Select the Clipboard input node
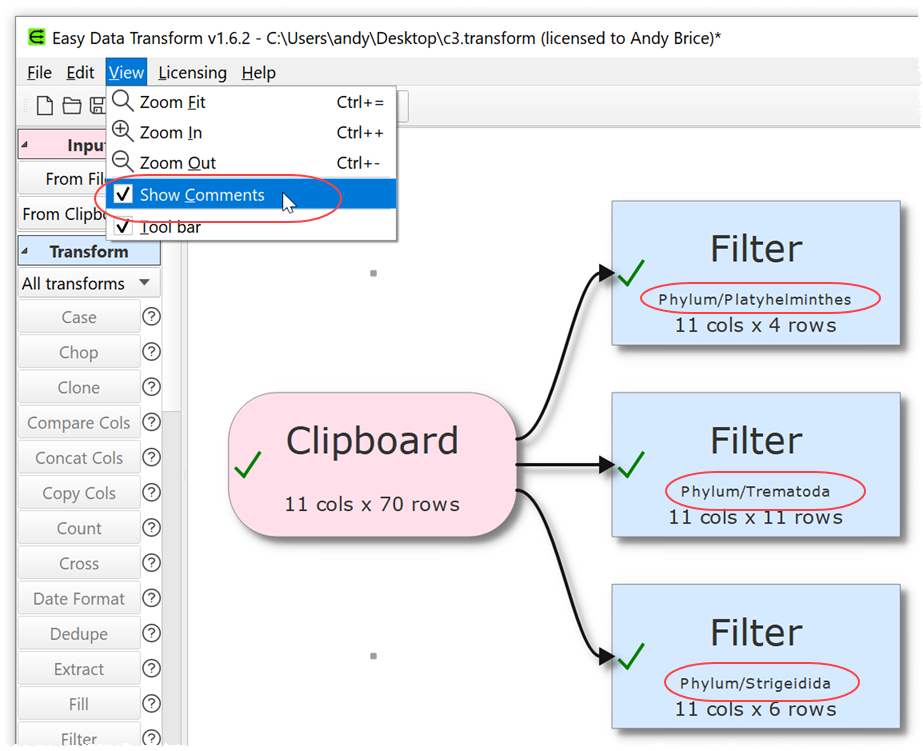 (372, 464)
